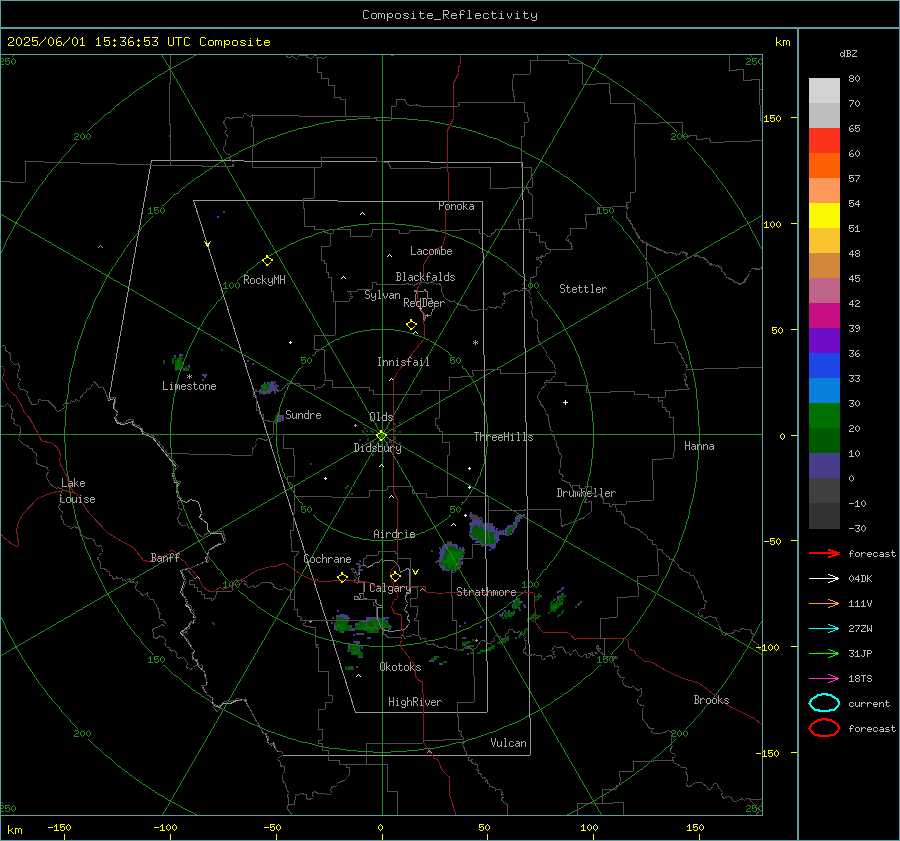900x841 pixels.
Task: Pick the light blue swatch between 33 and 30
Action: pos(824,391)
